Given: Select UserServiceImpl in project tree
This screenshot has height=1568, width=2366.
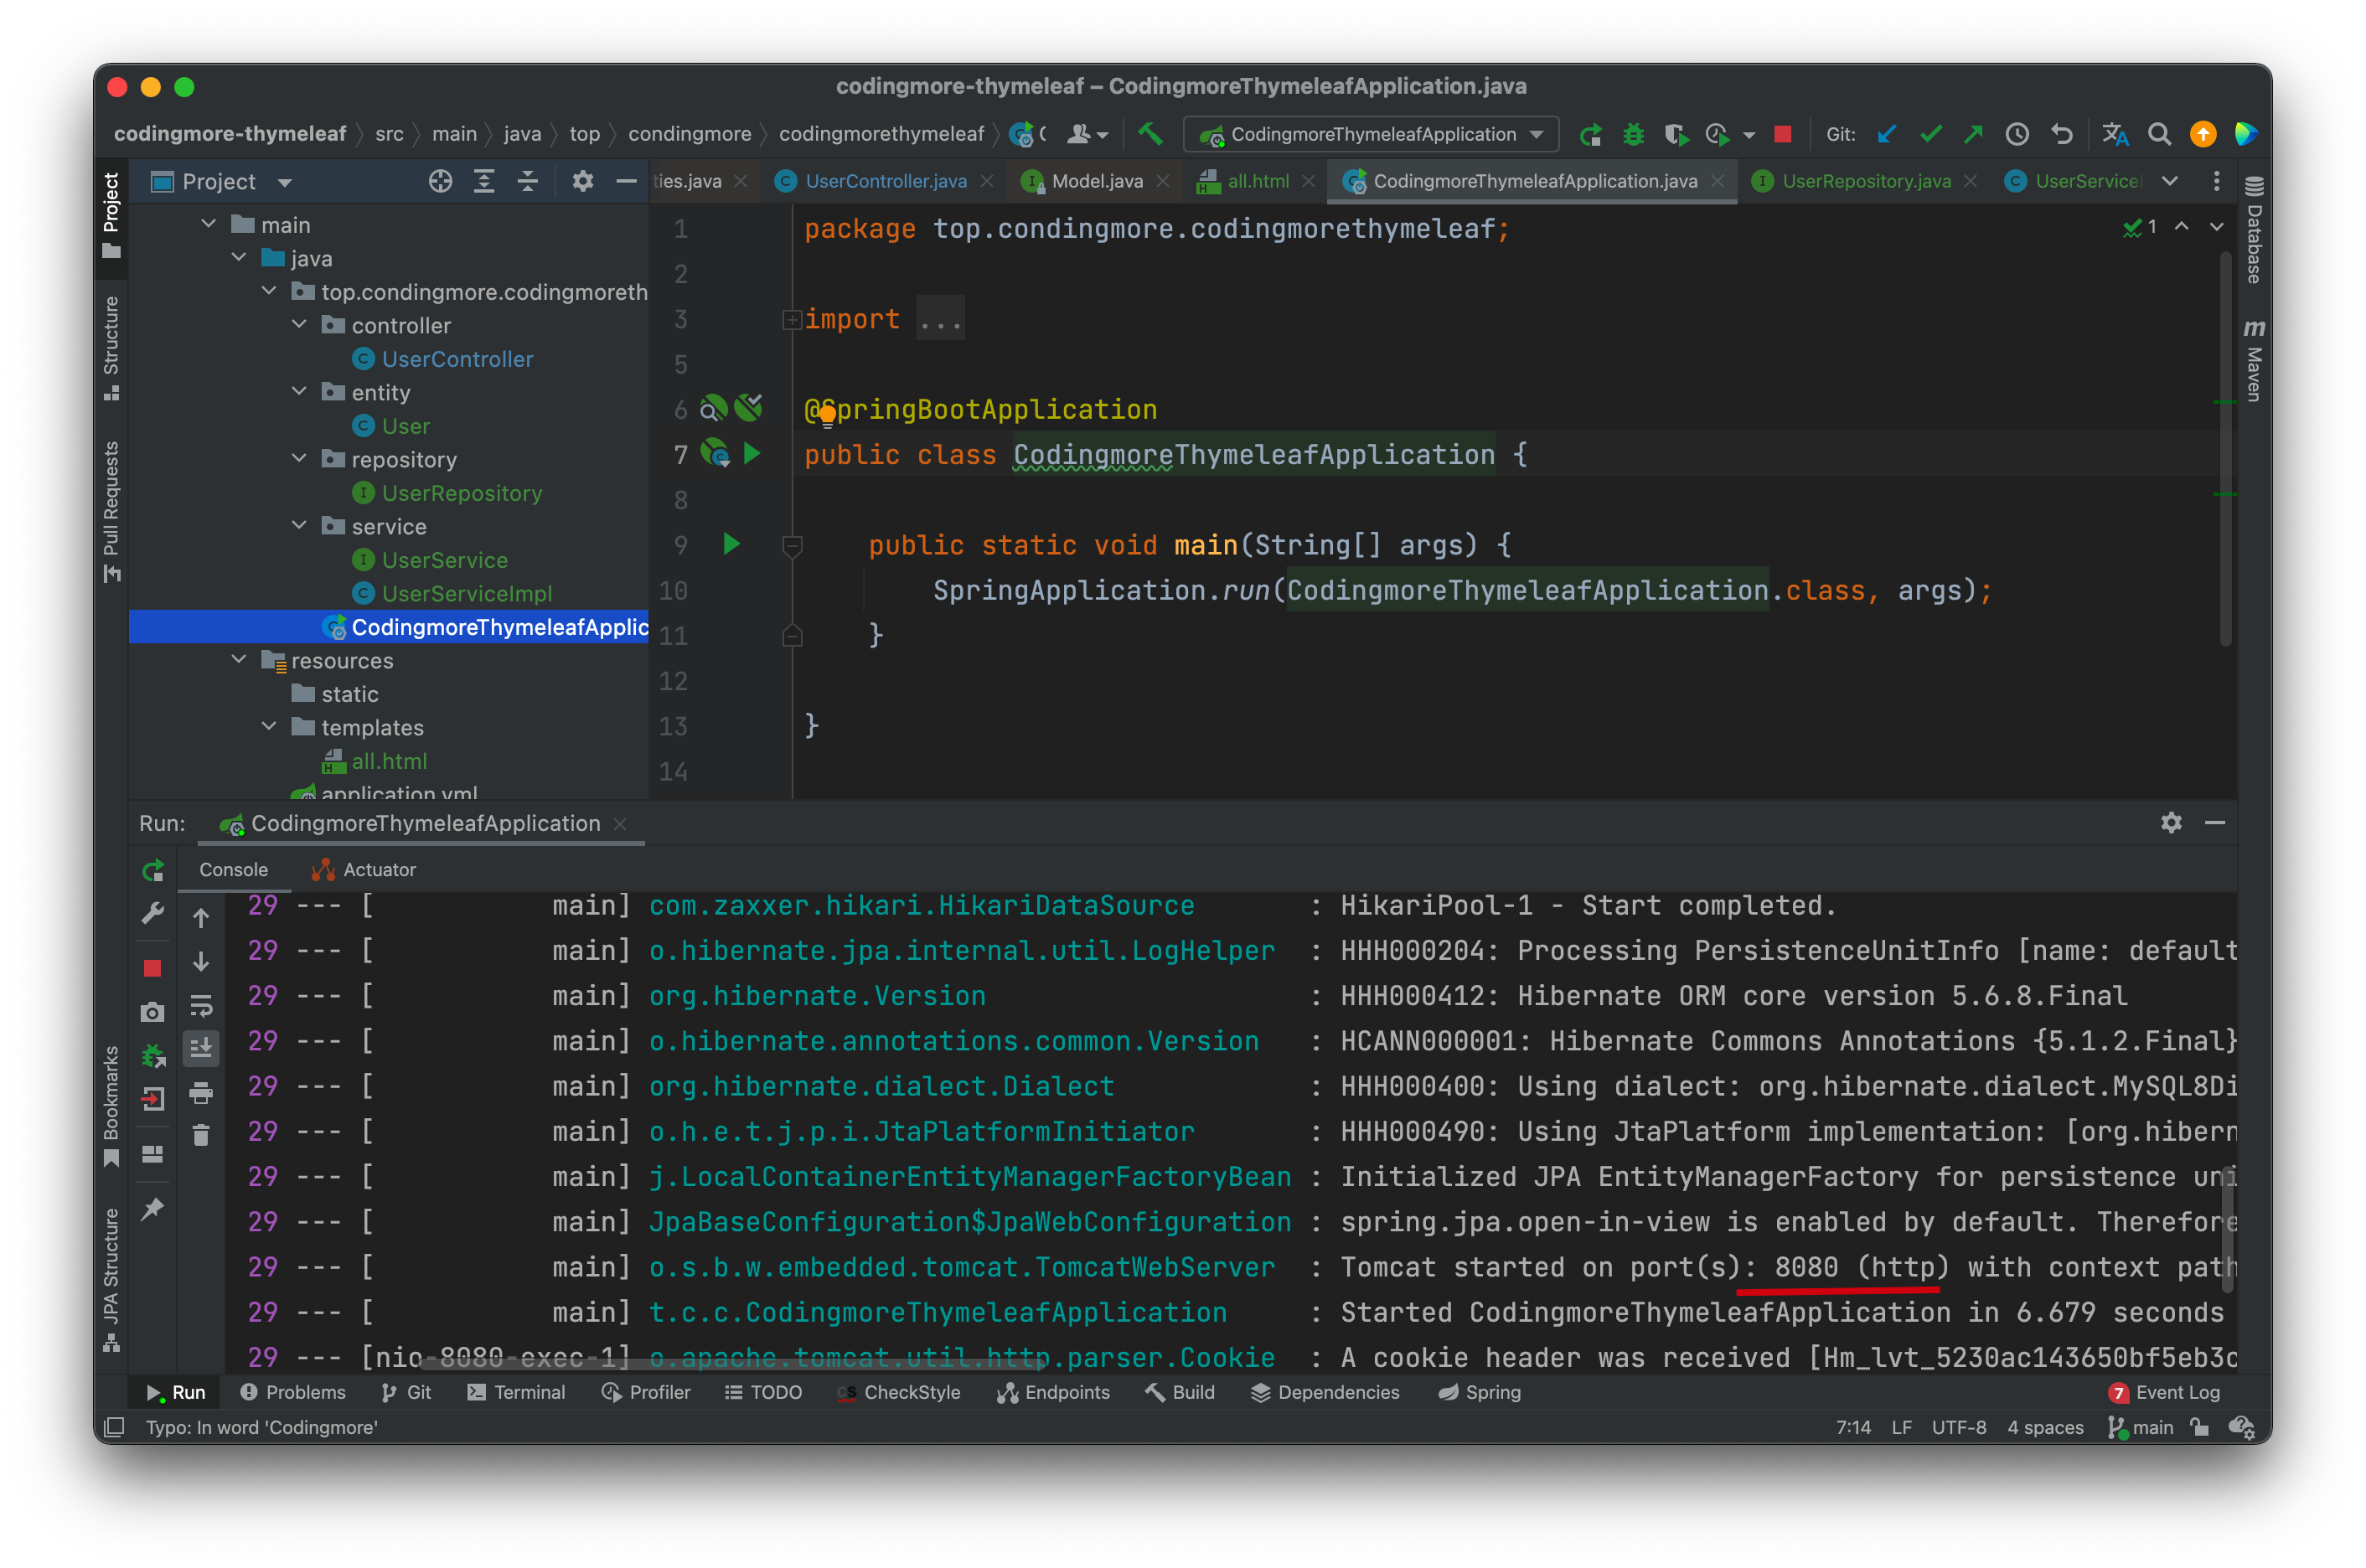Looking at the screenshot, I should click(x=466, y=594).
